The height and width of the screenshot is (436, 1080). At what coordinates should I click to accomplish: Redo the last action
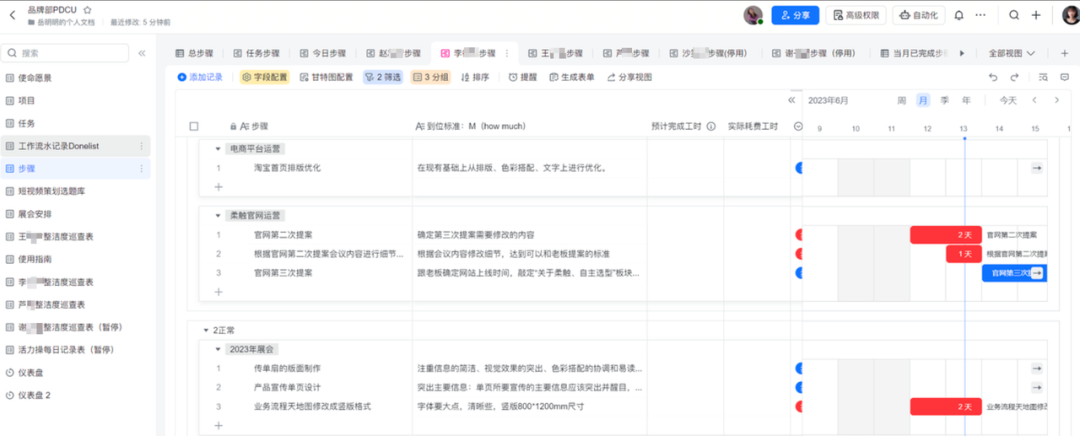click(x=1015, y=77)
